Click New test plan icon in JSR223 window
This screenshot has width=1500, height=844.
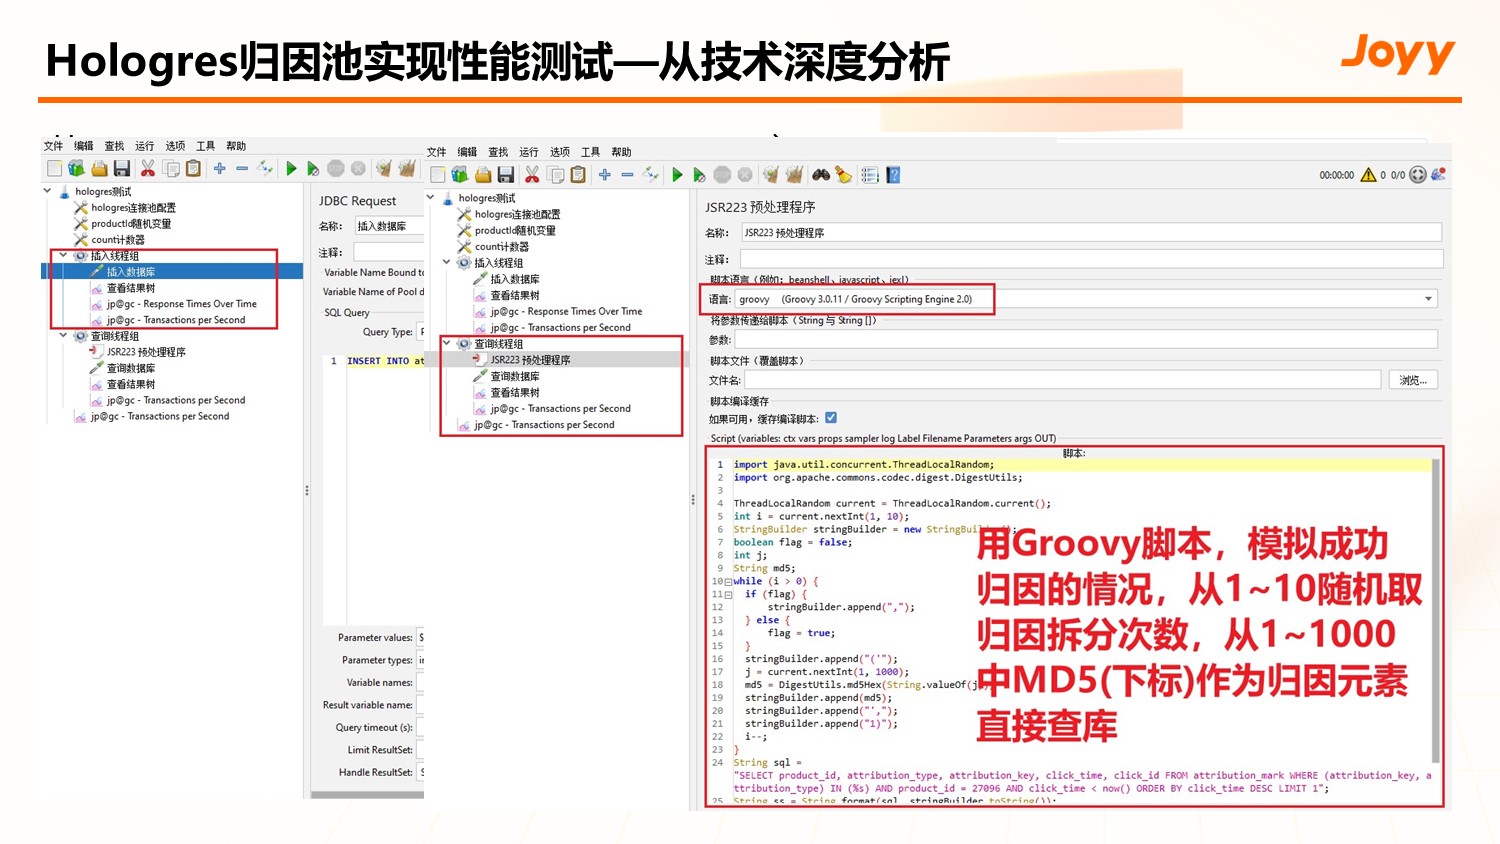[438, 175]
